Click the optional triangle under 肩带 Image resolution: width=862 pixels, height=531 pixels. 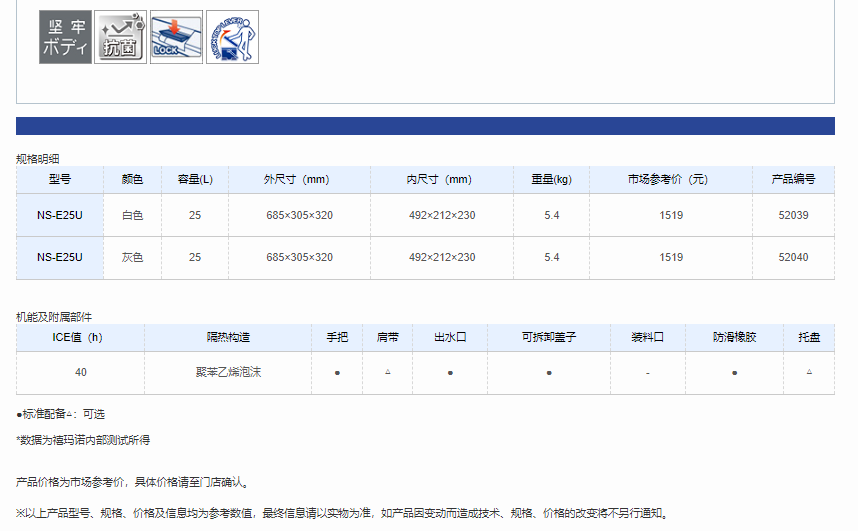tap(388, 372)
